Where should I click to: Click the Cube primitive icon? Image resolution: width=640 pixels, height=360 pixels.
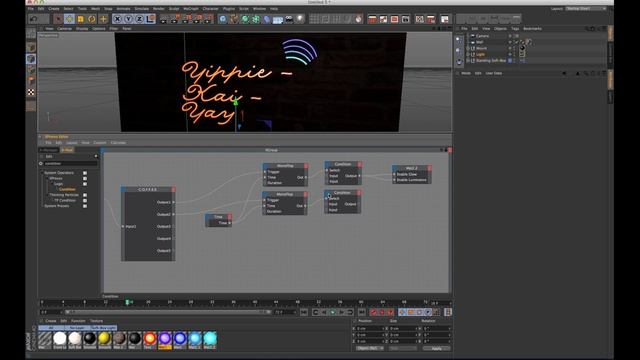222,19
